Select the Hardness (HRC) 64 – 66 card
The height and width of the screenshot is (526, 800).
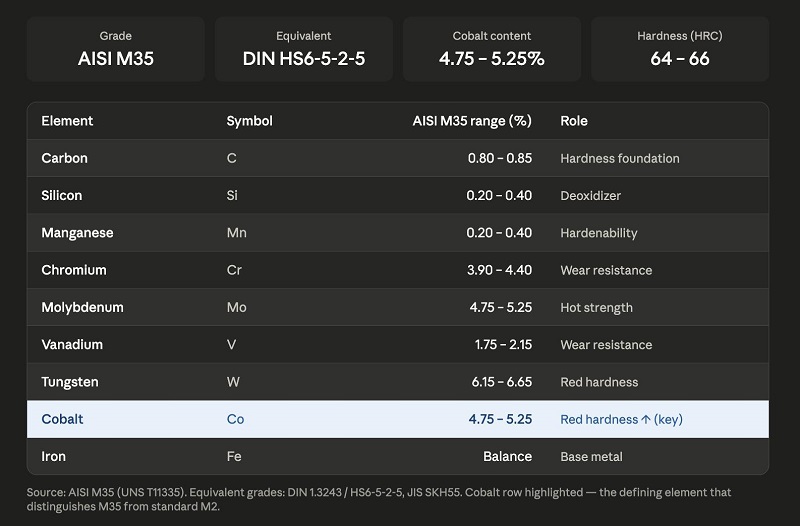[x=680, y=49]
